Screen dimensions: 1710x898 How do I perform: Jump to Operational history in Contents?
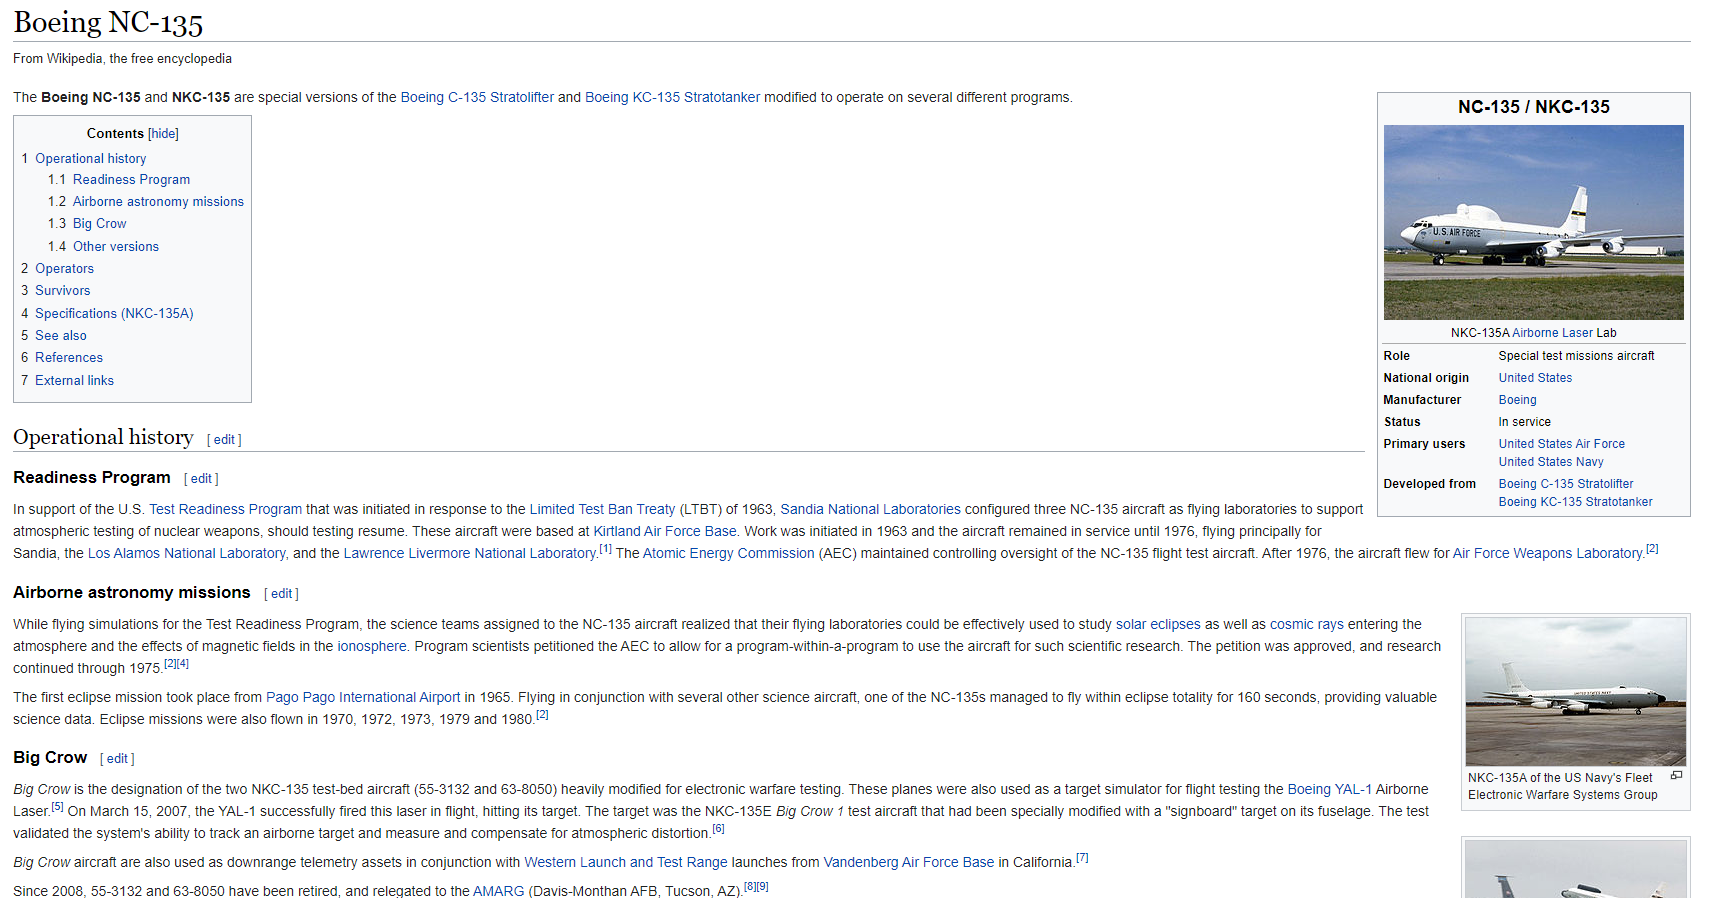click(91, 158)
